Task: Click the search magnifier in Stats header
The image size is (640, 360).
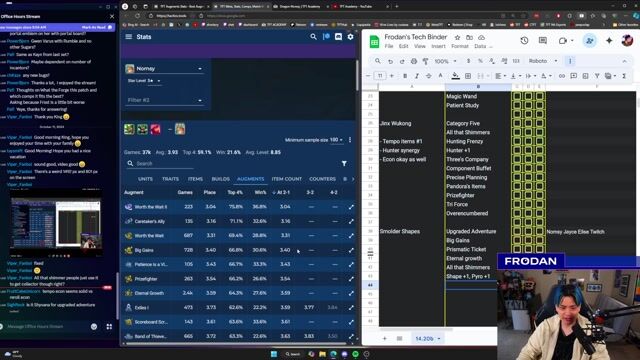Action: coord(313,37)
